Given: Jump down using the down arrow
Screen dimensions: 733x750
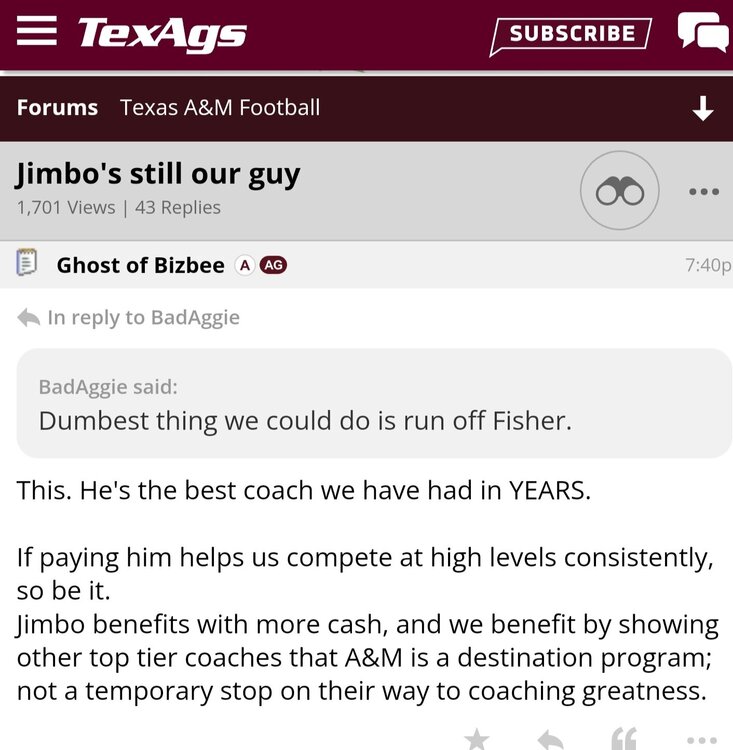Looking at the screenshot, I should (x=703, y=108).
